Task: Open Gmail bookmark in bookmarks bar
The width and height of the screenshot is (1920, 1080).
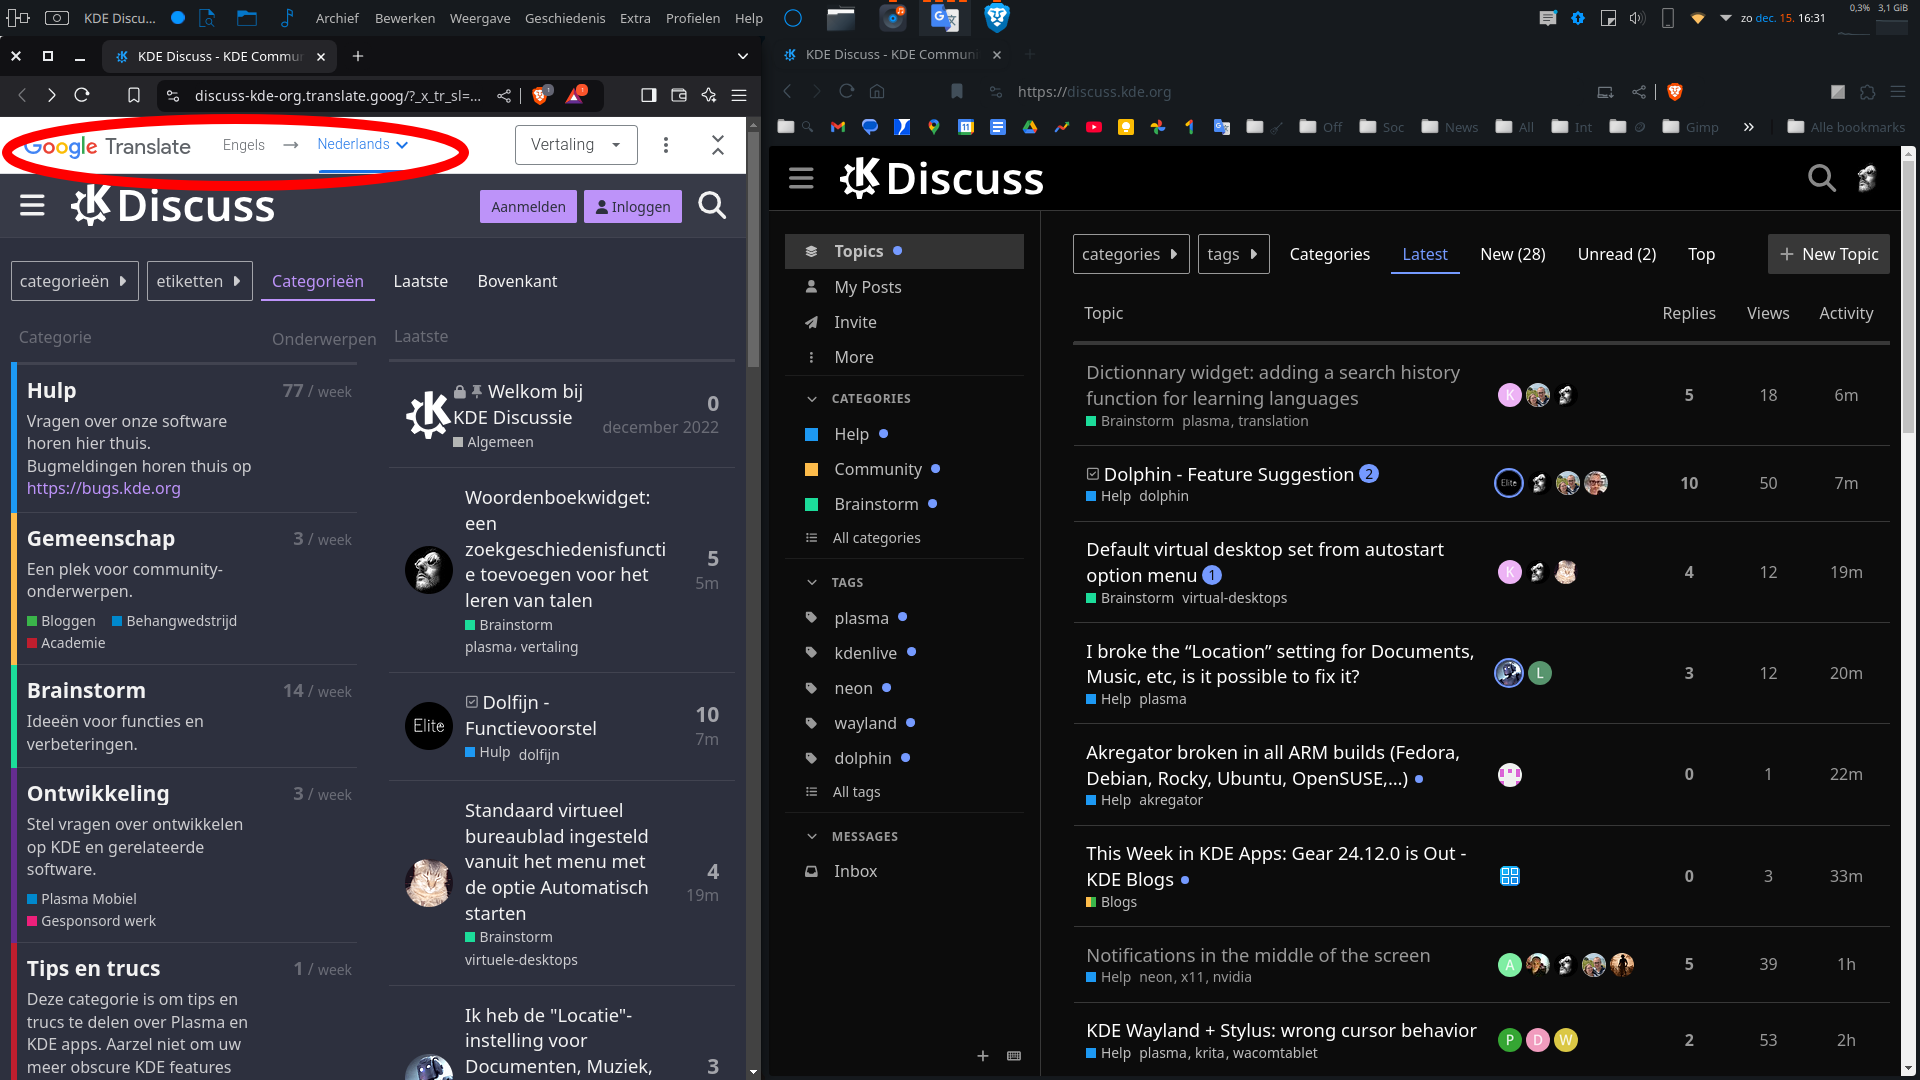Action: [x=838, y=127]
